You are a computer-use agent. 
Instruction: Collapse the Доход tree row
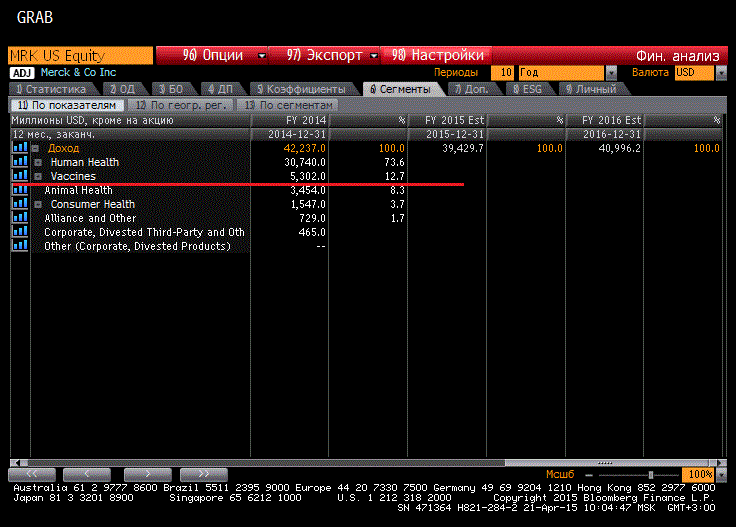click(x=37, y=148)
